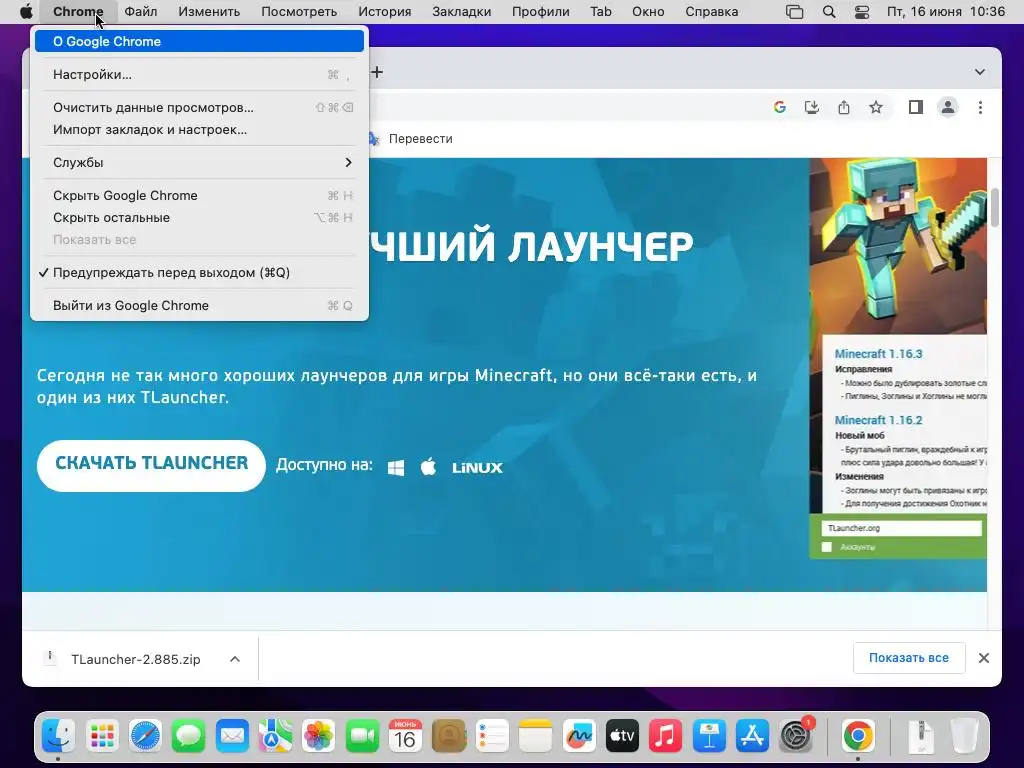Open Calendar from the Dock
The width and height of the screenshot is (1024, 768).
tap(405, 736)
